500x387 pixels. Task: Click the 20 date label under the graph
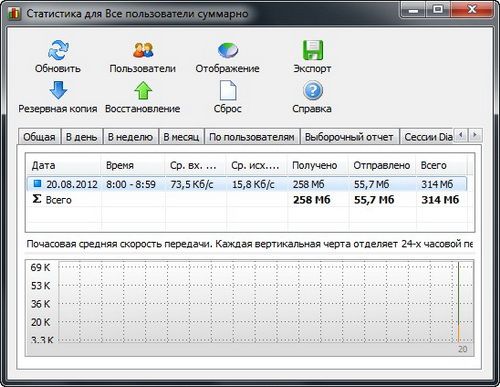tap(463, 349)
